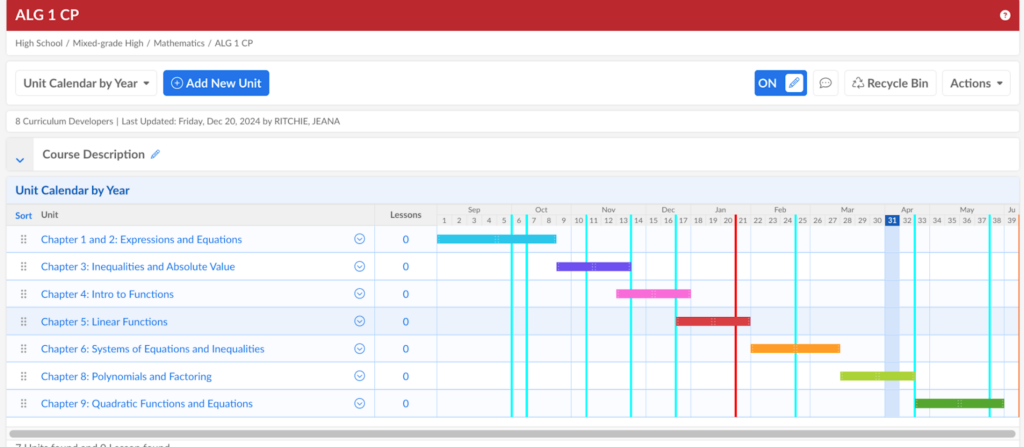Click drag handle for Chapter 5: Linear Functions

coord(24,322)
